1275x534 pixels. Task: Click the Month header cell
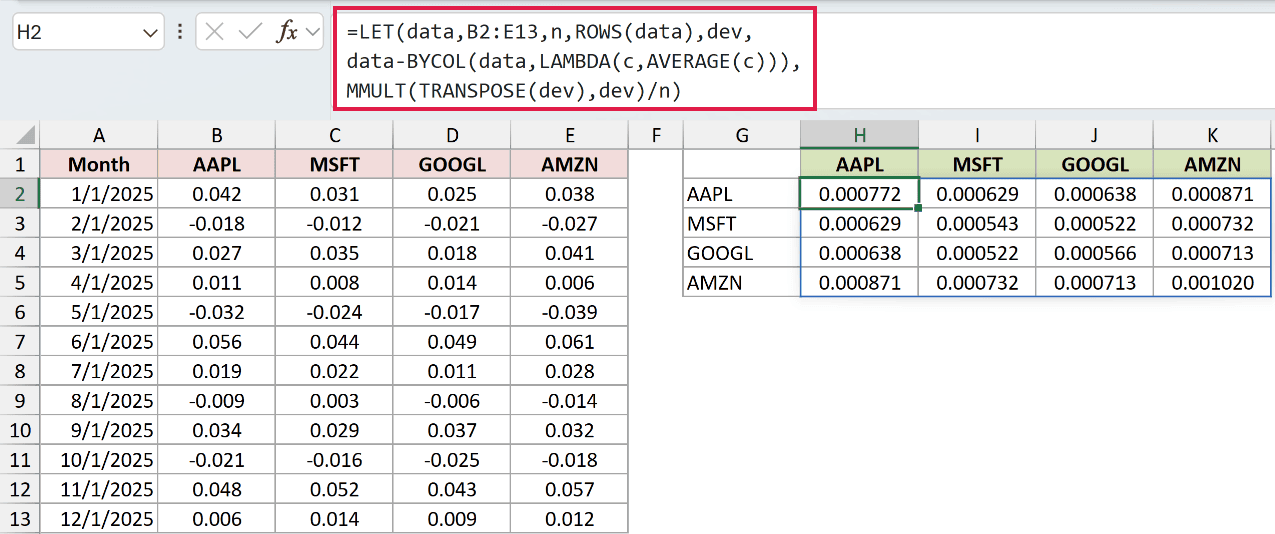[x=99, y=164]
